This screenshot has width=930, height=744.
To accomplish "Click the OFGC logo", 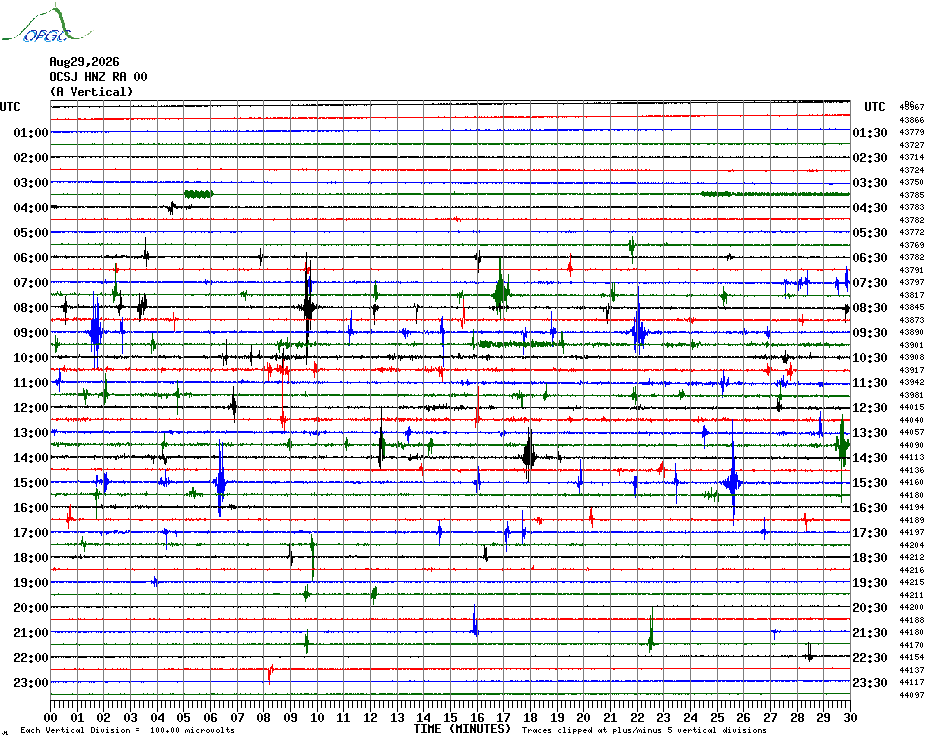I will (x=46, y=25).
